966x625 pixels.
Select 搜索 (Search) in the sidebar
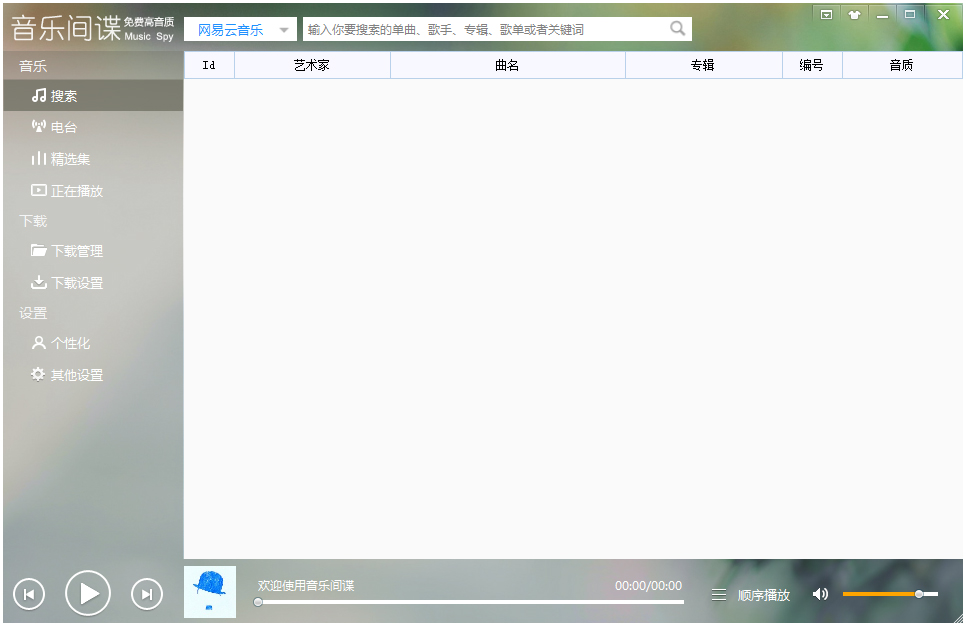pos(65,95)
